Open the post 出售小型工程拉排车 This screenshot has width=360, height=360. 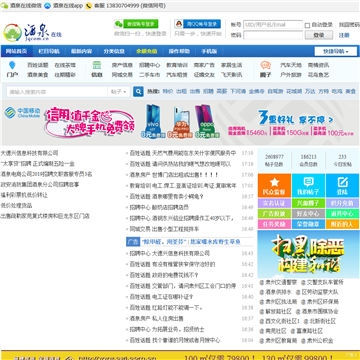[175, 229]
